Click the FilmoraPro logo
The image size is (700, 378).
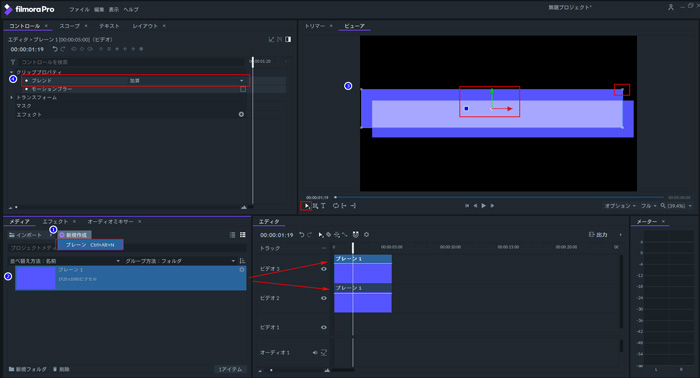(x=29, y=9)
